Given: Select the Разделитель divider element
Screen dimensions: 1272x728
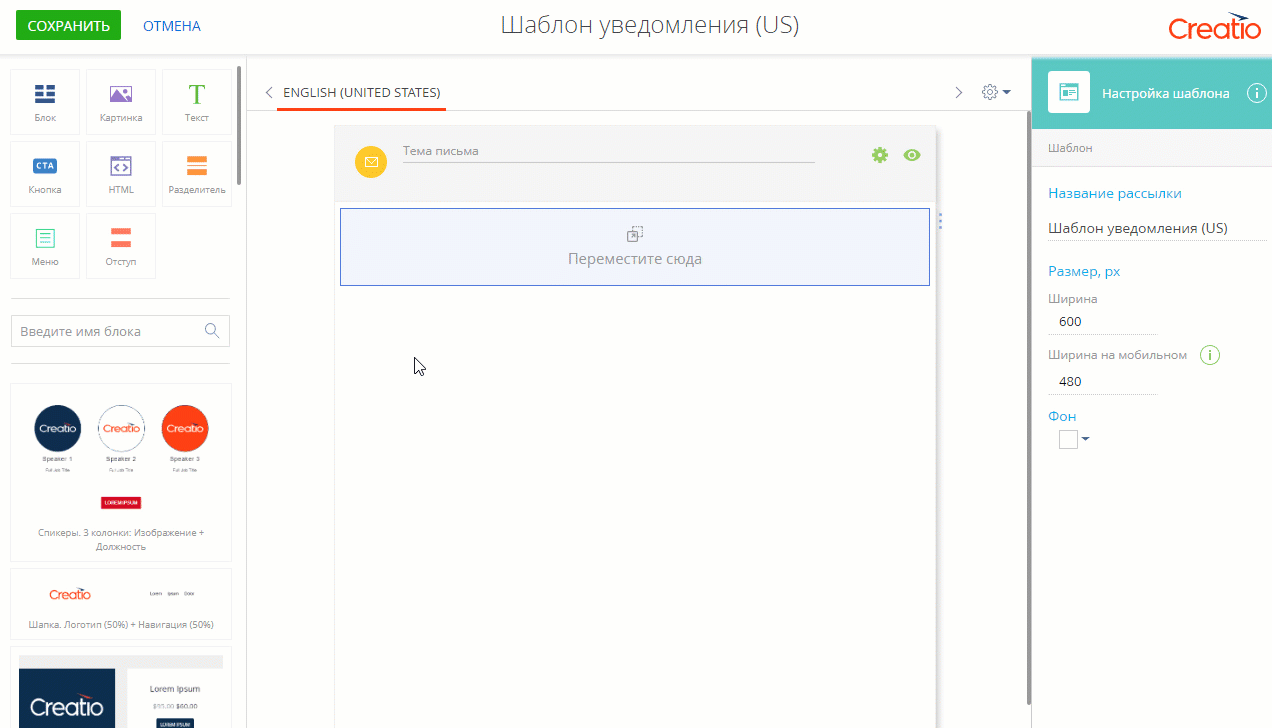Looking at the screenshot, I should click(x=197, y=174).
